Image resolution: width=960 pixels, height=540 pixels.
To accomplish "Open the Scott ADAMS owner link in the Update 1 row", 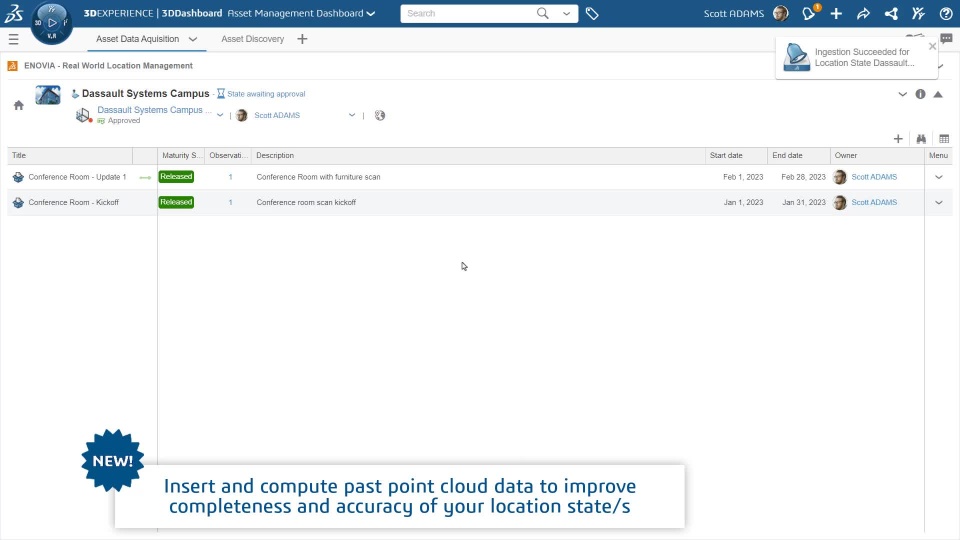I will (874, 177).
